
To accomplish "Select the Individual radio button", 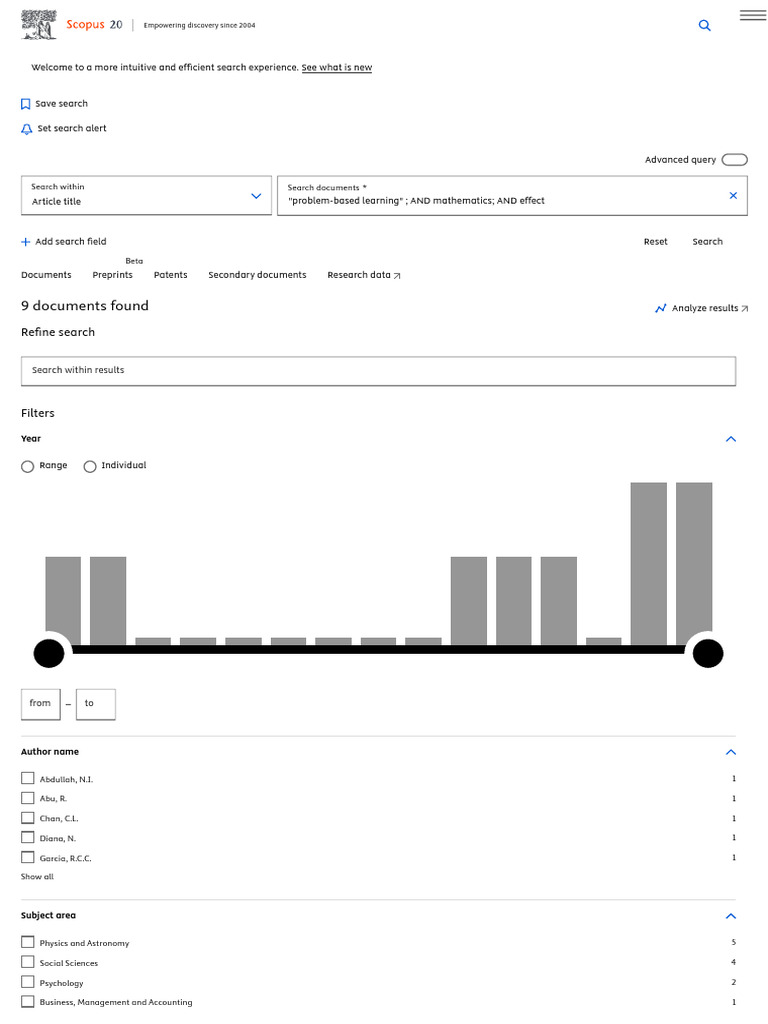I will [x=90, y=466].
